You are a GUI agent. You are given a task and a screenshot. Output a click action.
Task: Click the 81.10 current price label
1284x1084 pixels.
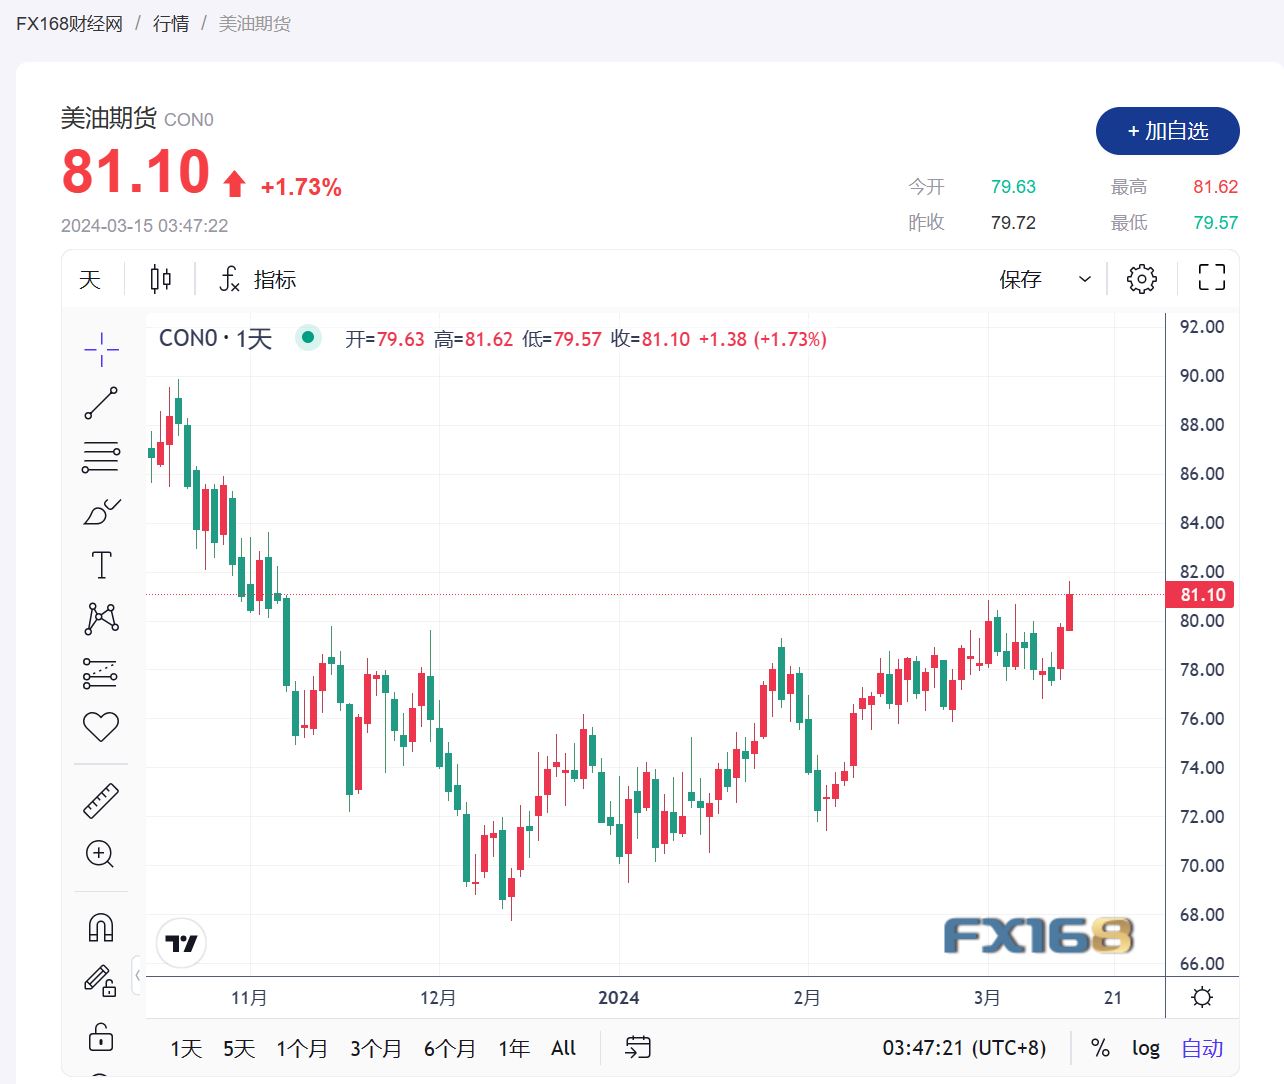(1200, 595)
